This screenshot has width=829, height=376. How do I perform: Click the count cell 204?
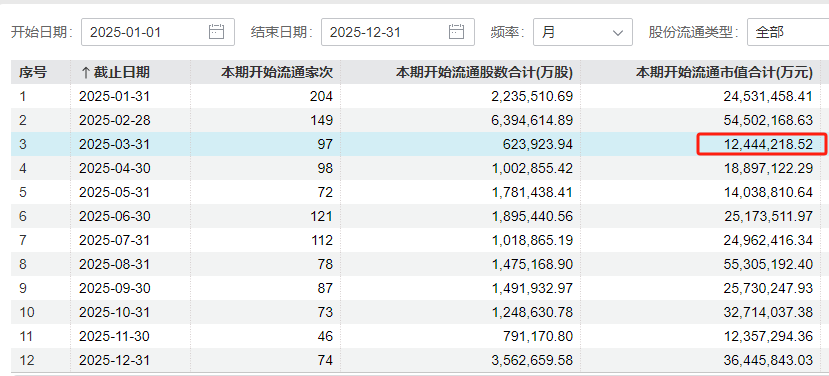pos(321,96)
